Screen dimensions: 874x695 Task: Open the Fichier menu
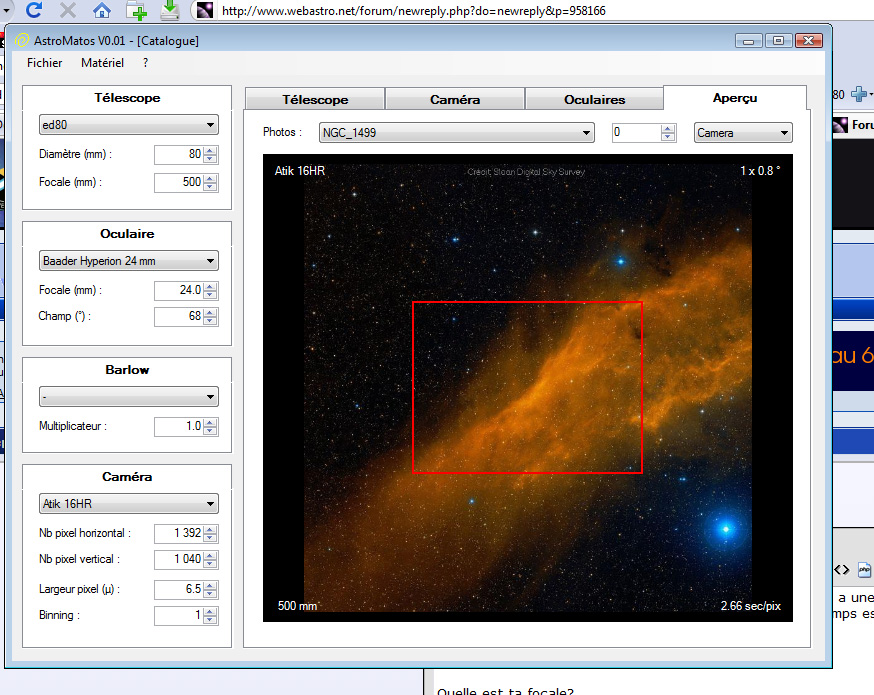45,63
